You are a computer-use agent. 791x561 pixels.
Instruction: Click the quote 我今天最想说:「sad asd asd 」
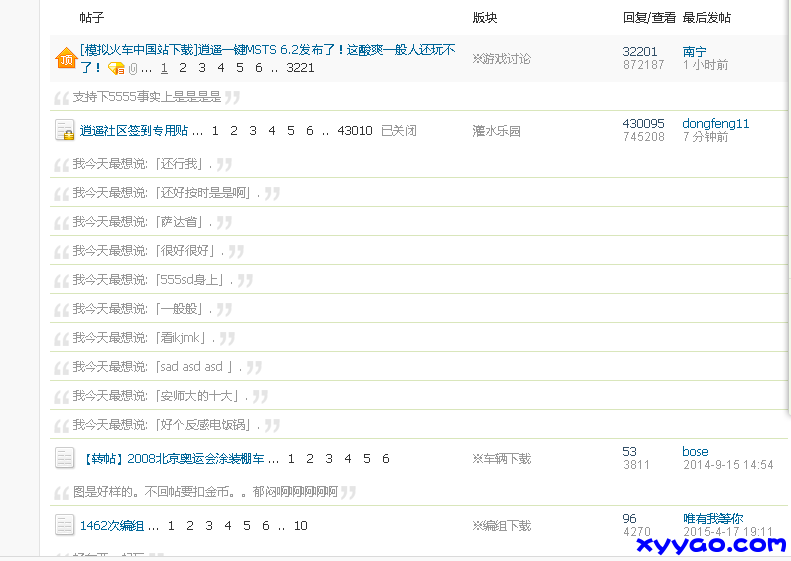coord(157,367)
